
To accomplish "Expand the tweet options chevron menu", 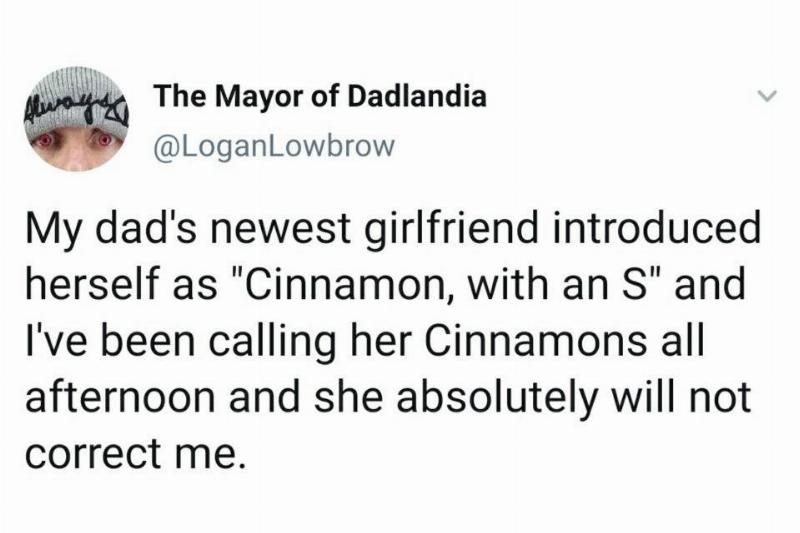I will click(x=765, y=97).
